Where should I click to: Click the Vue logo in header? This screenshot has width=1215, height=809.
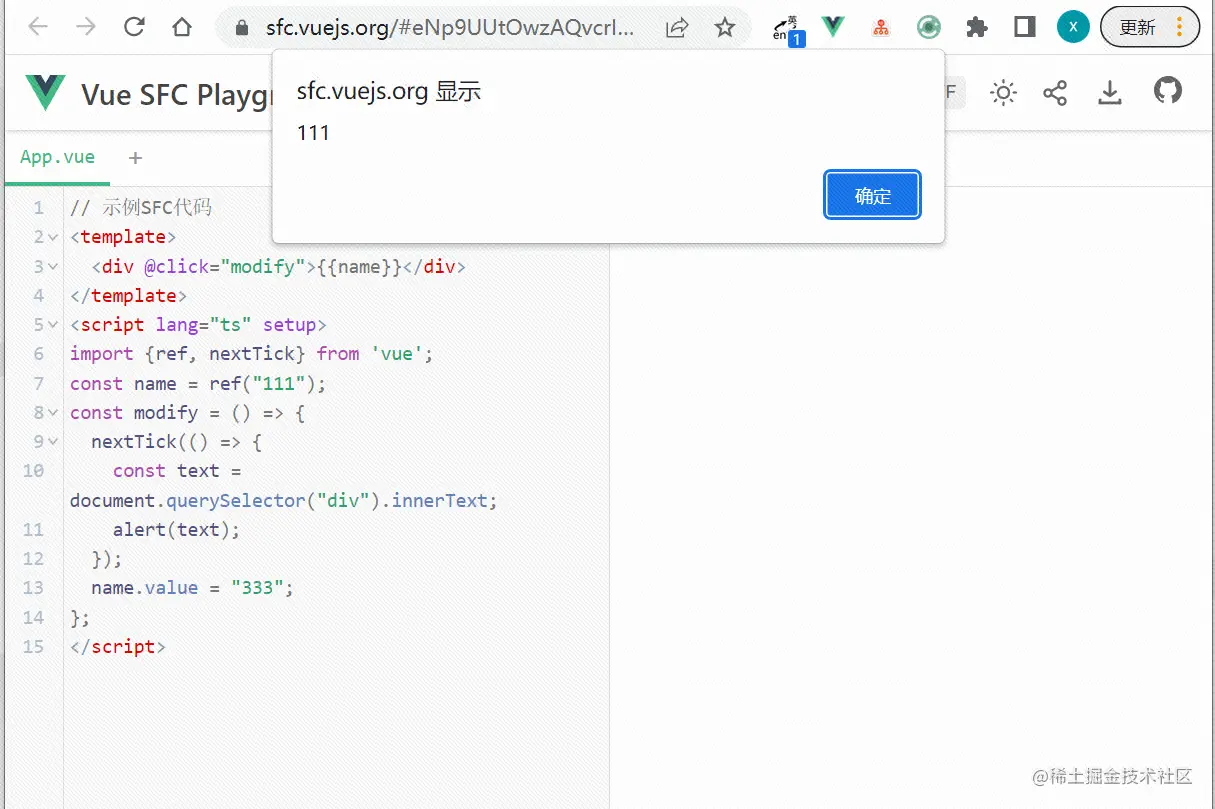[46, 93]
